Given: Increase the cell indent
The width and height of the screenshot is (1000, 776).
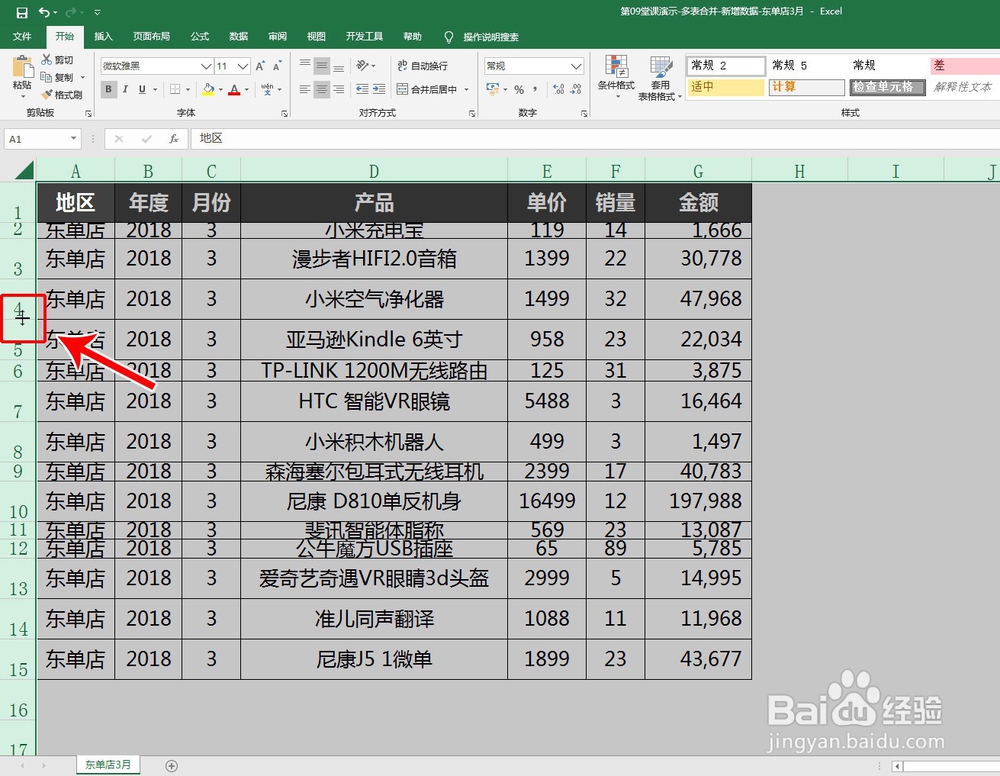Looking at the screenshot, I should point(379,89).
